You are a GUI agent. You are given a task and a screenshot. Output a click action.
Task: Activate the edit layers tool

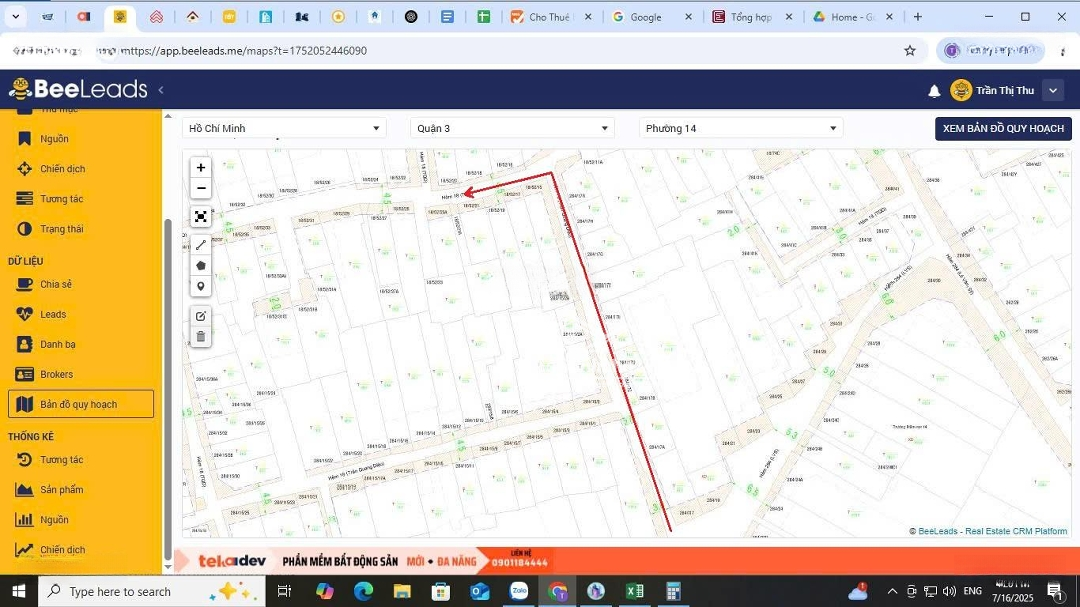tap(201, 316)
